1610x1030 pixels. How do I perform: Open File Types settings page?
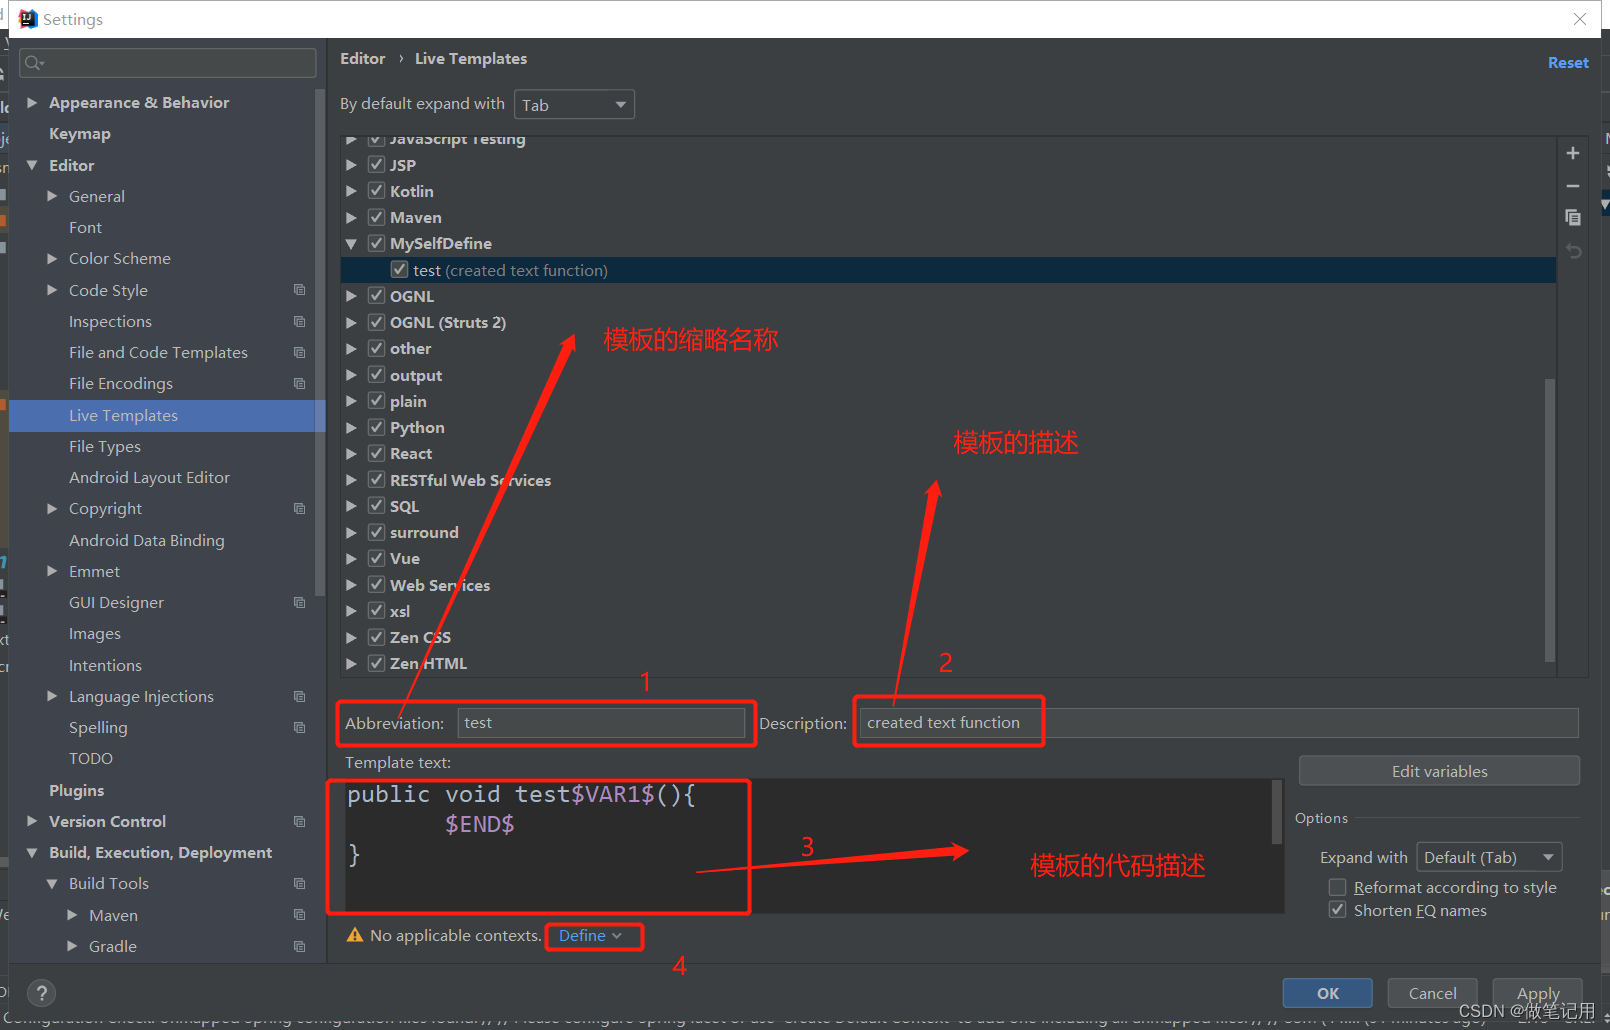pos(105,447)
